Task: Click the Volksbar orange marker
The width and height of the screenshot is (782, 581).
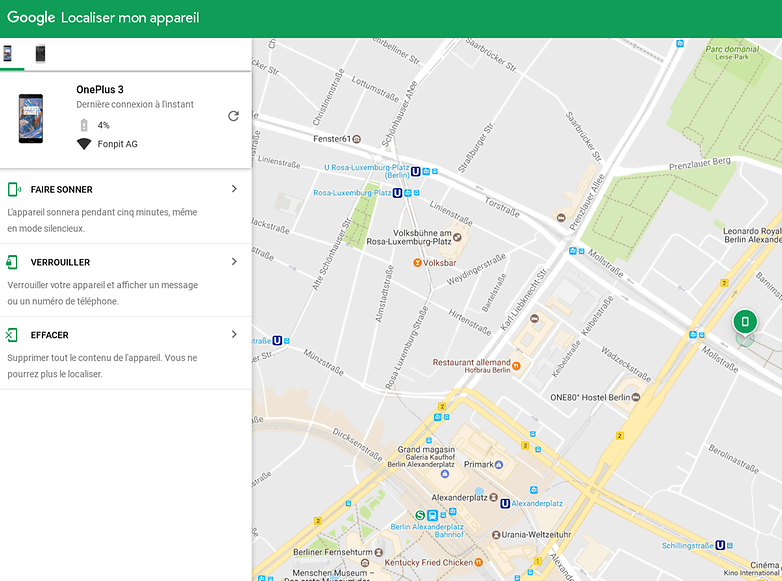Action: click(417, 262)
